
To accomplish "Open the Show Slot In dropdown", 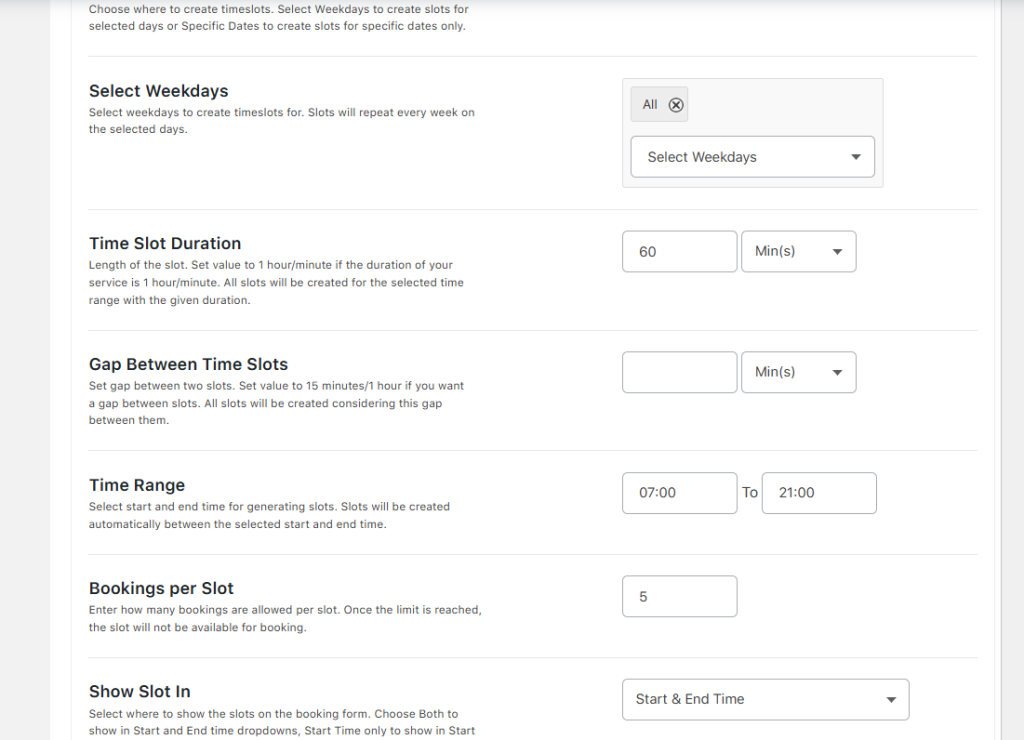I will click(765, 700).
